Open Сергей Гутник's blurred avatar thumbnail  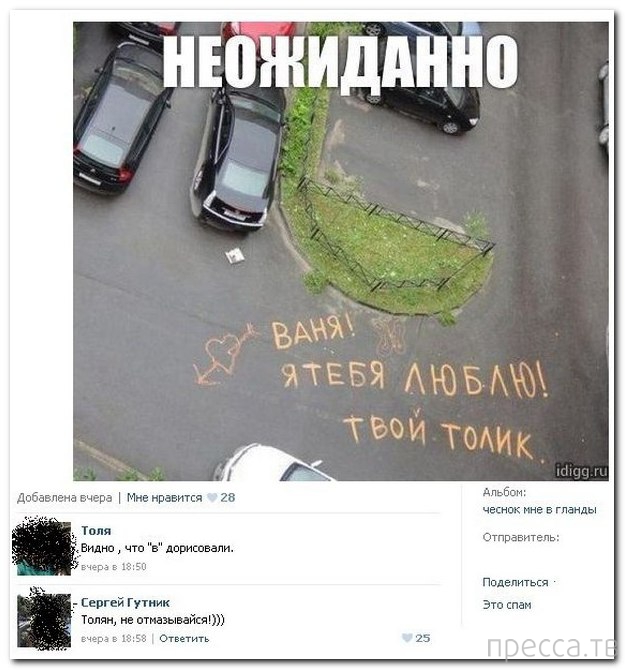44,620
